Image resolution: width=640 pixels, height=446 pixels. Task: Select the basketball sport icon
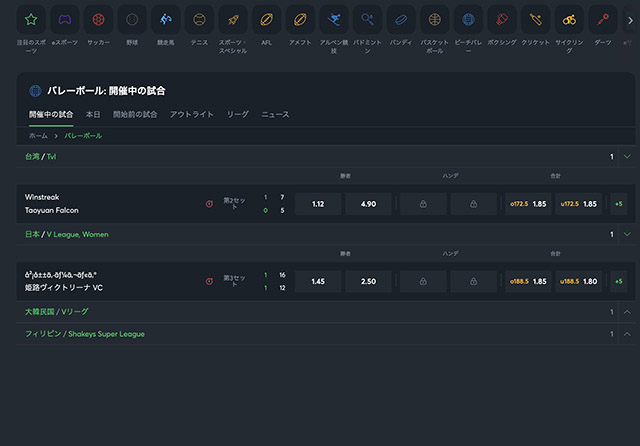coord(433,19)
